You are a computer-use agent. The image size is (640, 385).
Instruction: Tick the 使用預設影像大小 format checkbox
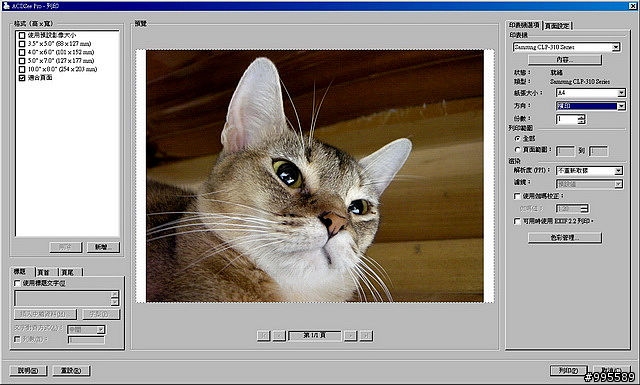(x=22, y=36)
